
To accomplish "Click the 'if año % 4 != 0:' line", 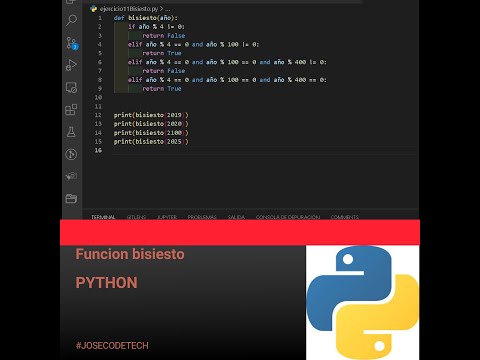I will pos(156,27).
